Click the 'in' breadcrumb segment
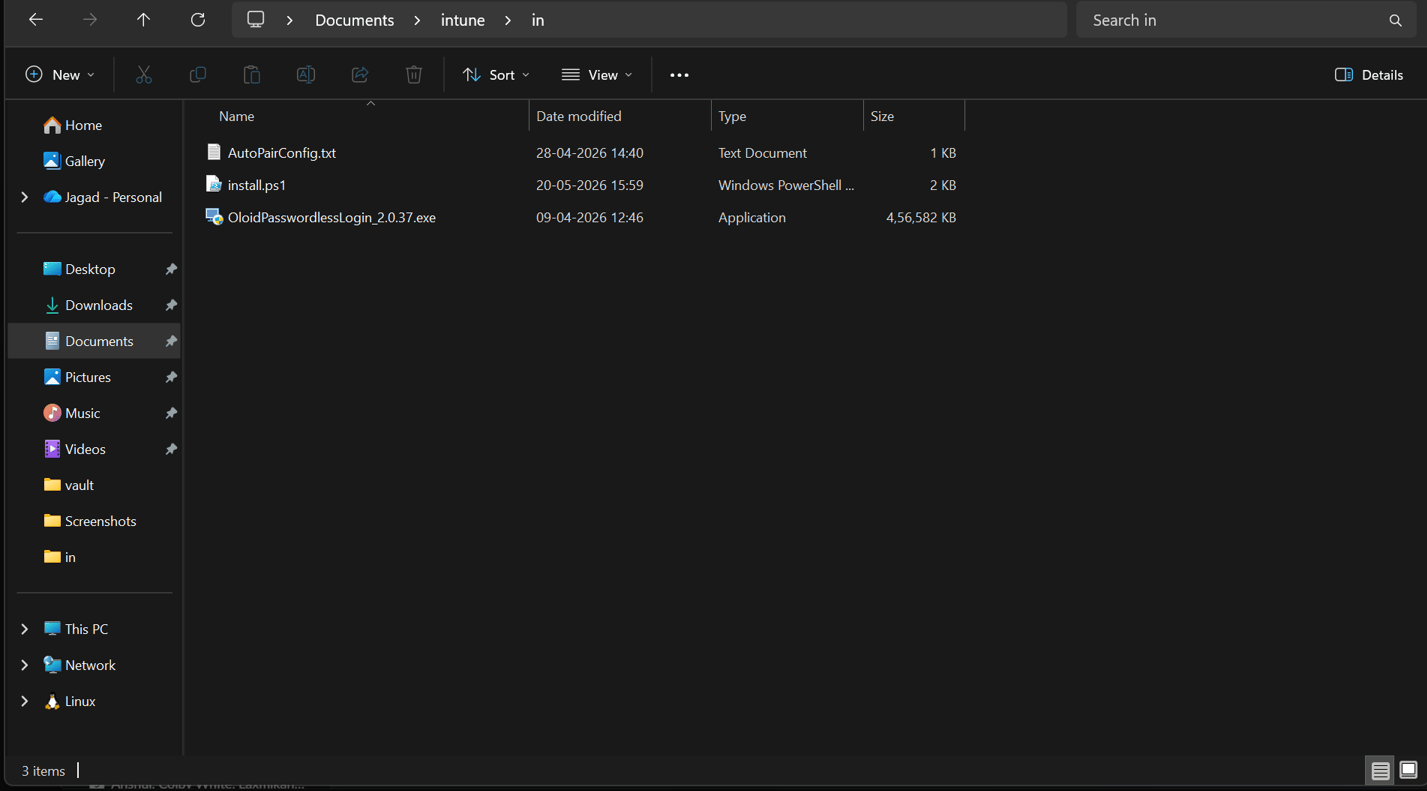 538,20
